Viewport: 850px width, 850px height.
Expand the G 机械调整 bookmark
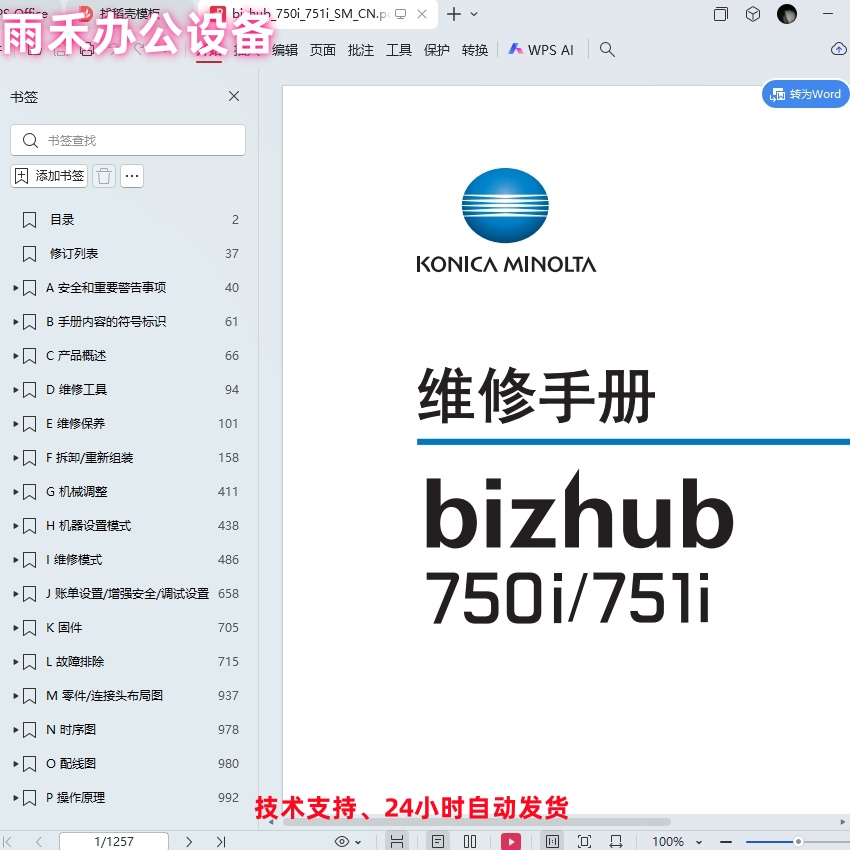16,492
